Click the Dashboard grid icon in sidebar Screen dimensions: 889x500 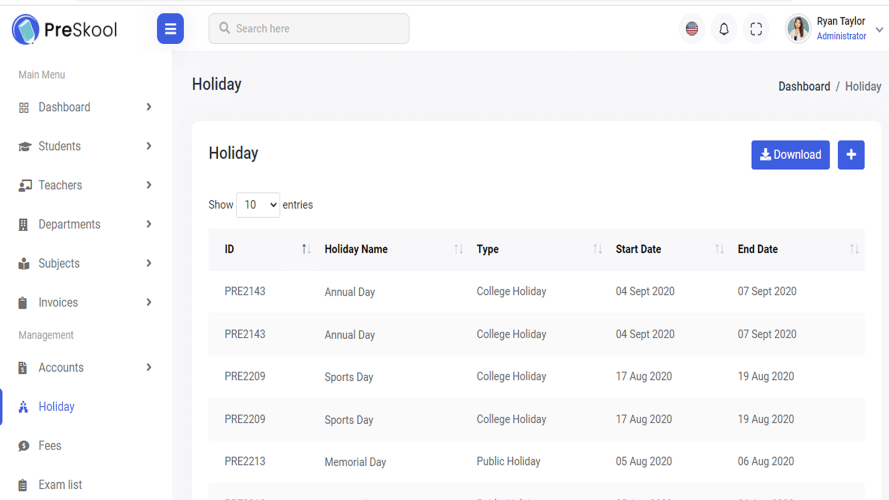pos(23,108)
